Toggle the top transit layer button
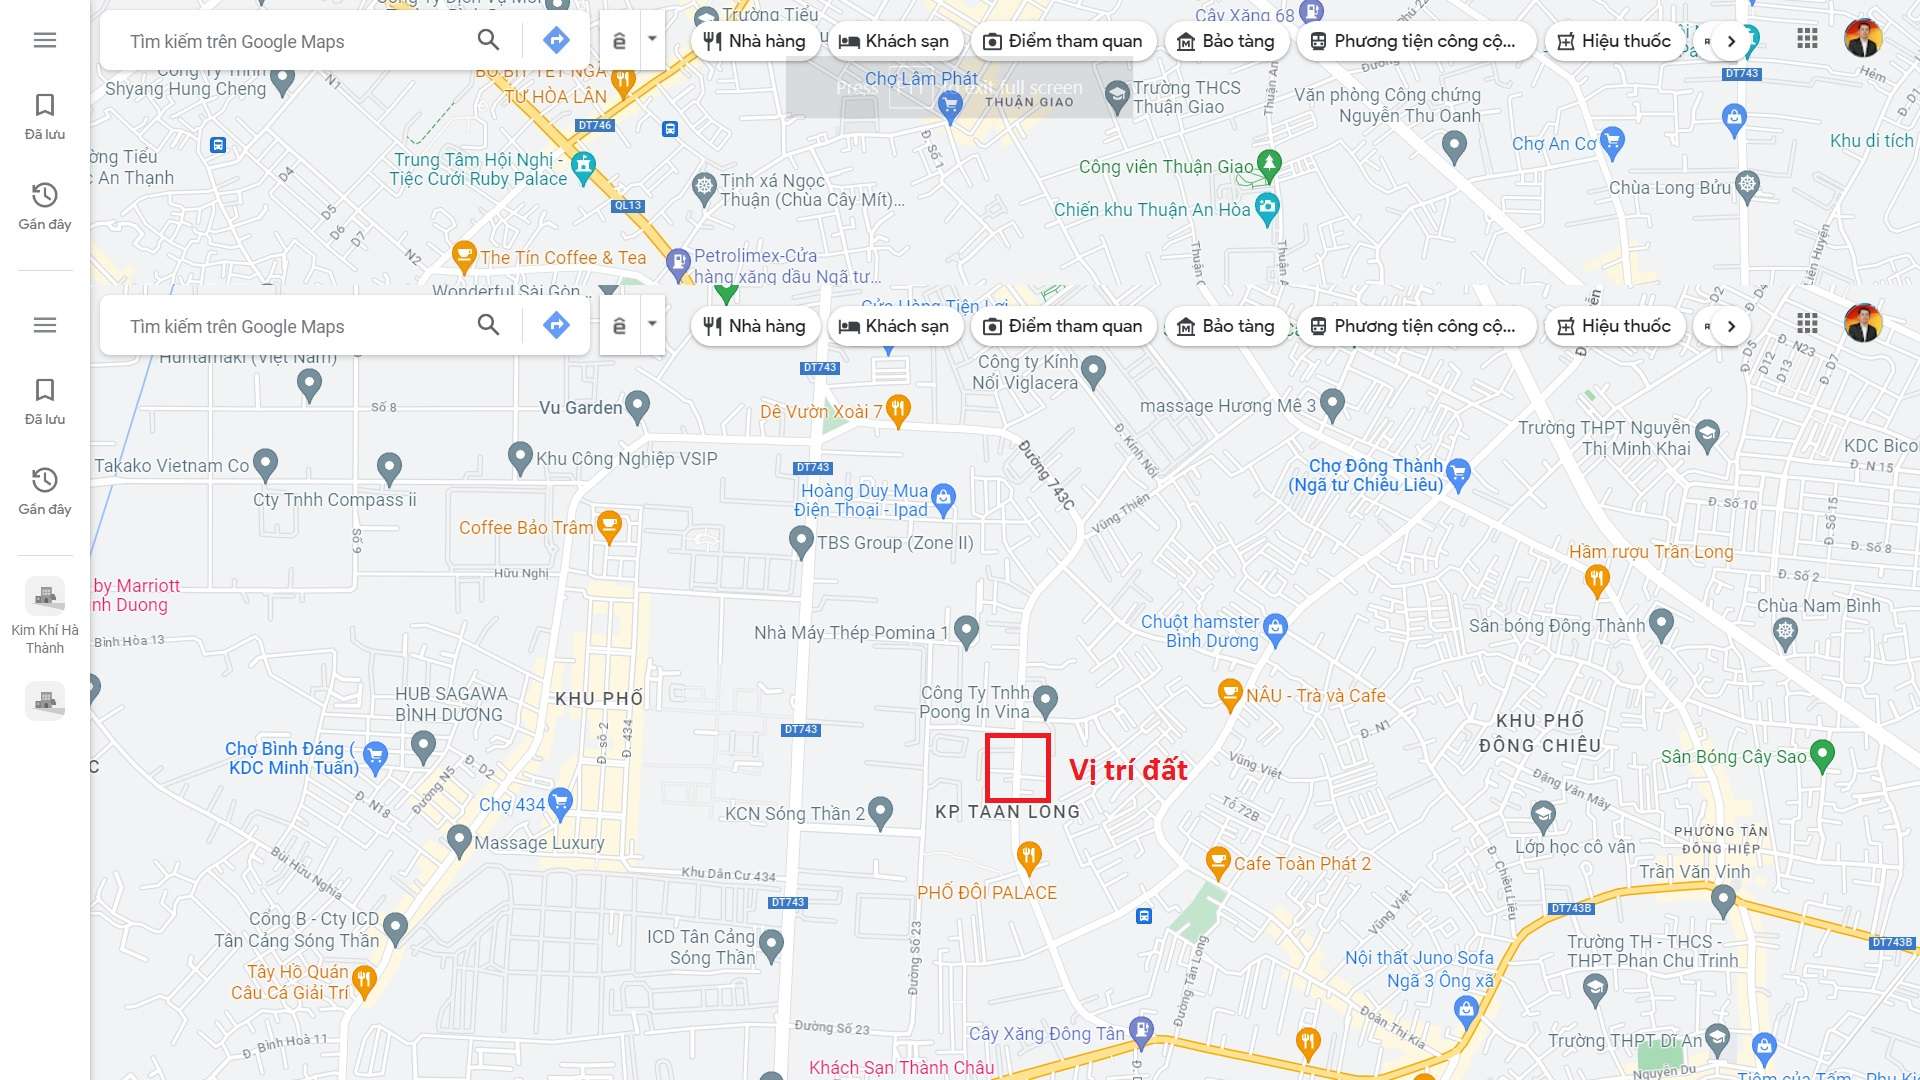This screenshot has width=1920, height=1080. 620,40
